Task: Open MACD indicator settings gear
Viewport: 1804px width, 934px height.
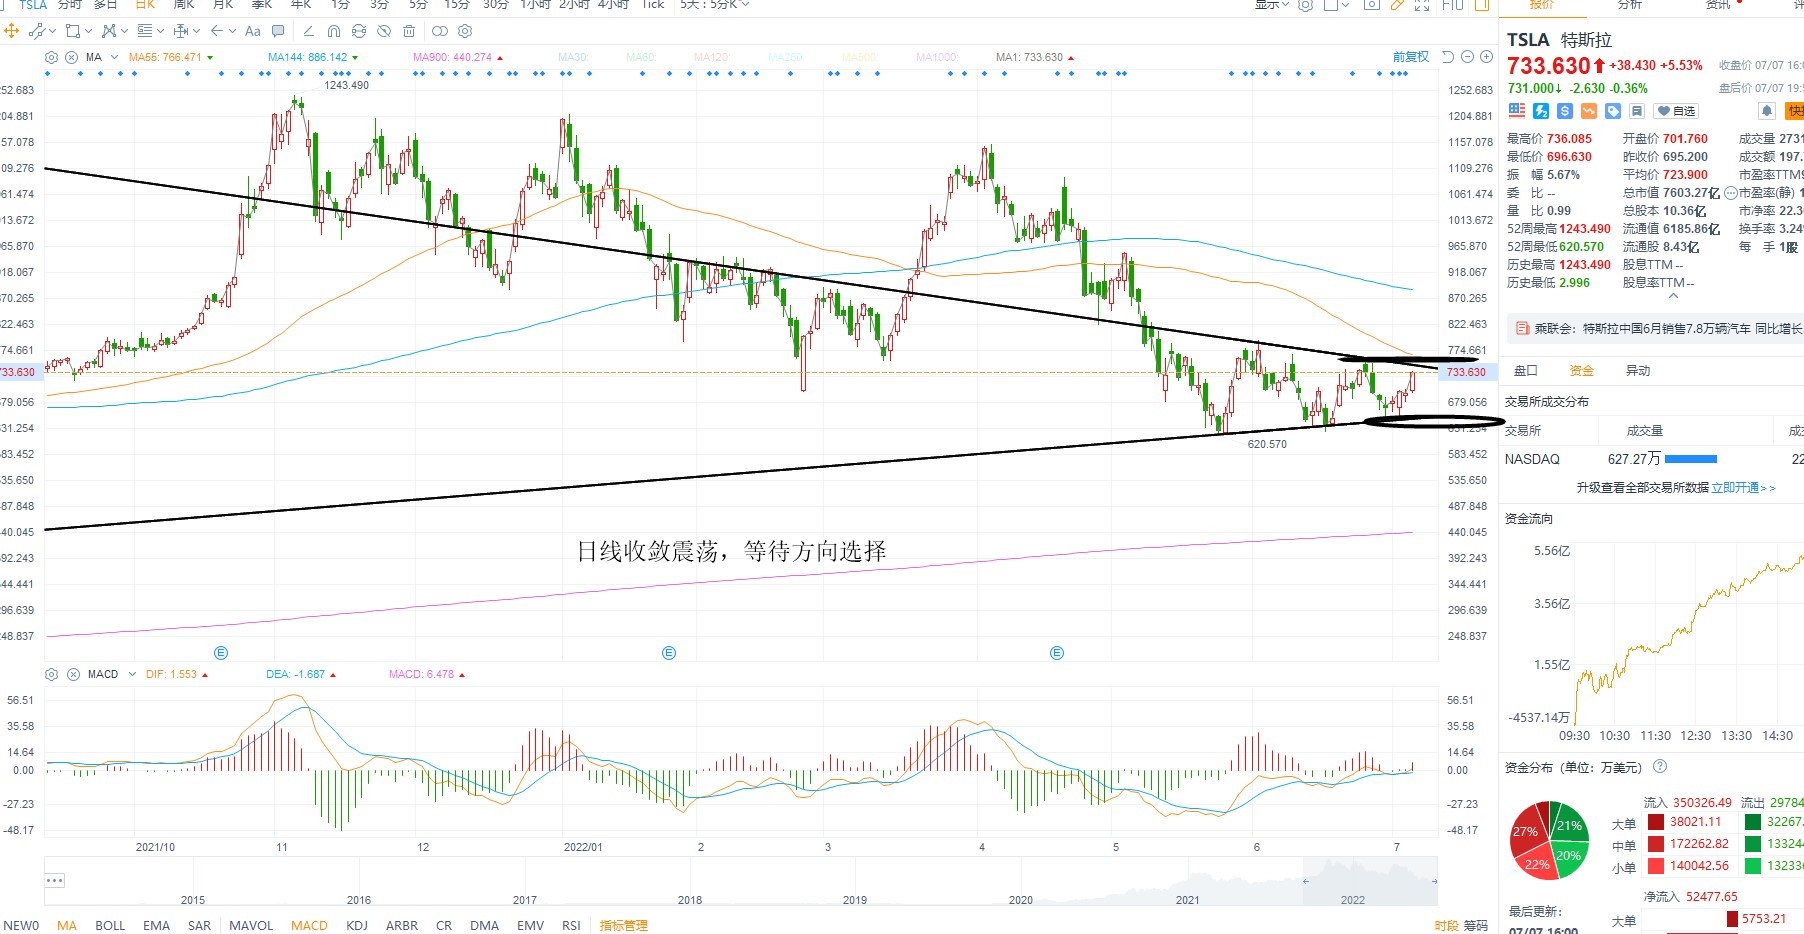Action: point(52,675)
